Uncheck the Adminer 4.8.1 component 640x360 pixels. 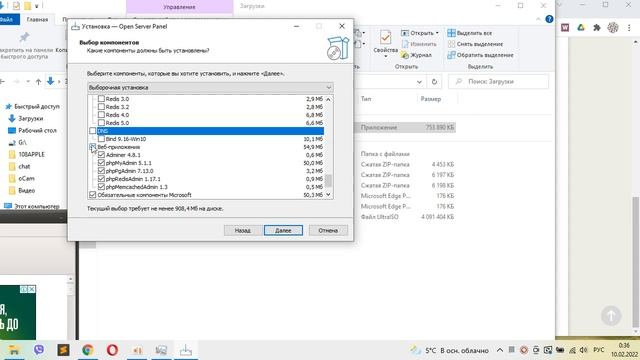(101, 155)
